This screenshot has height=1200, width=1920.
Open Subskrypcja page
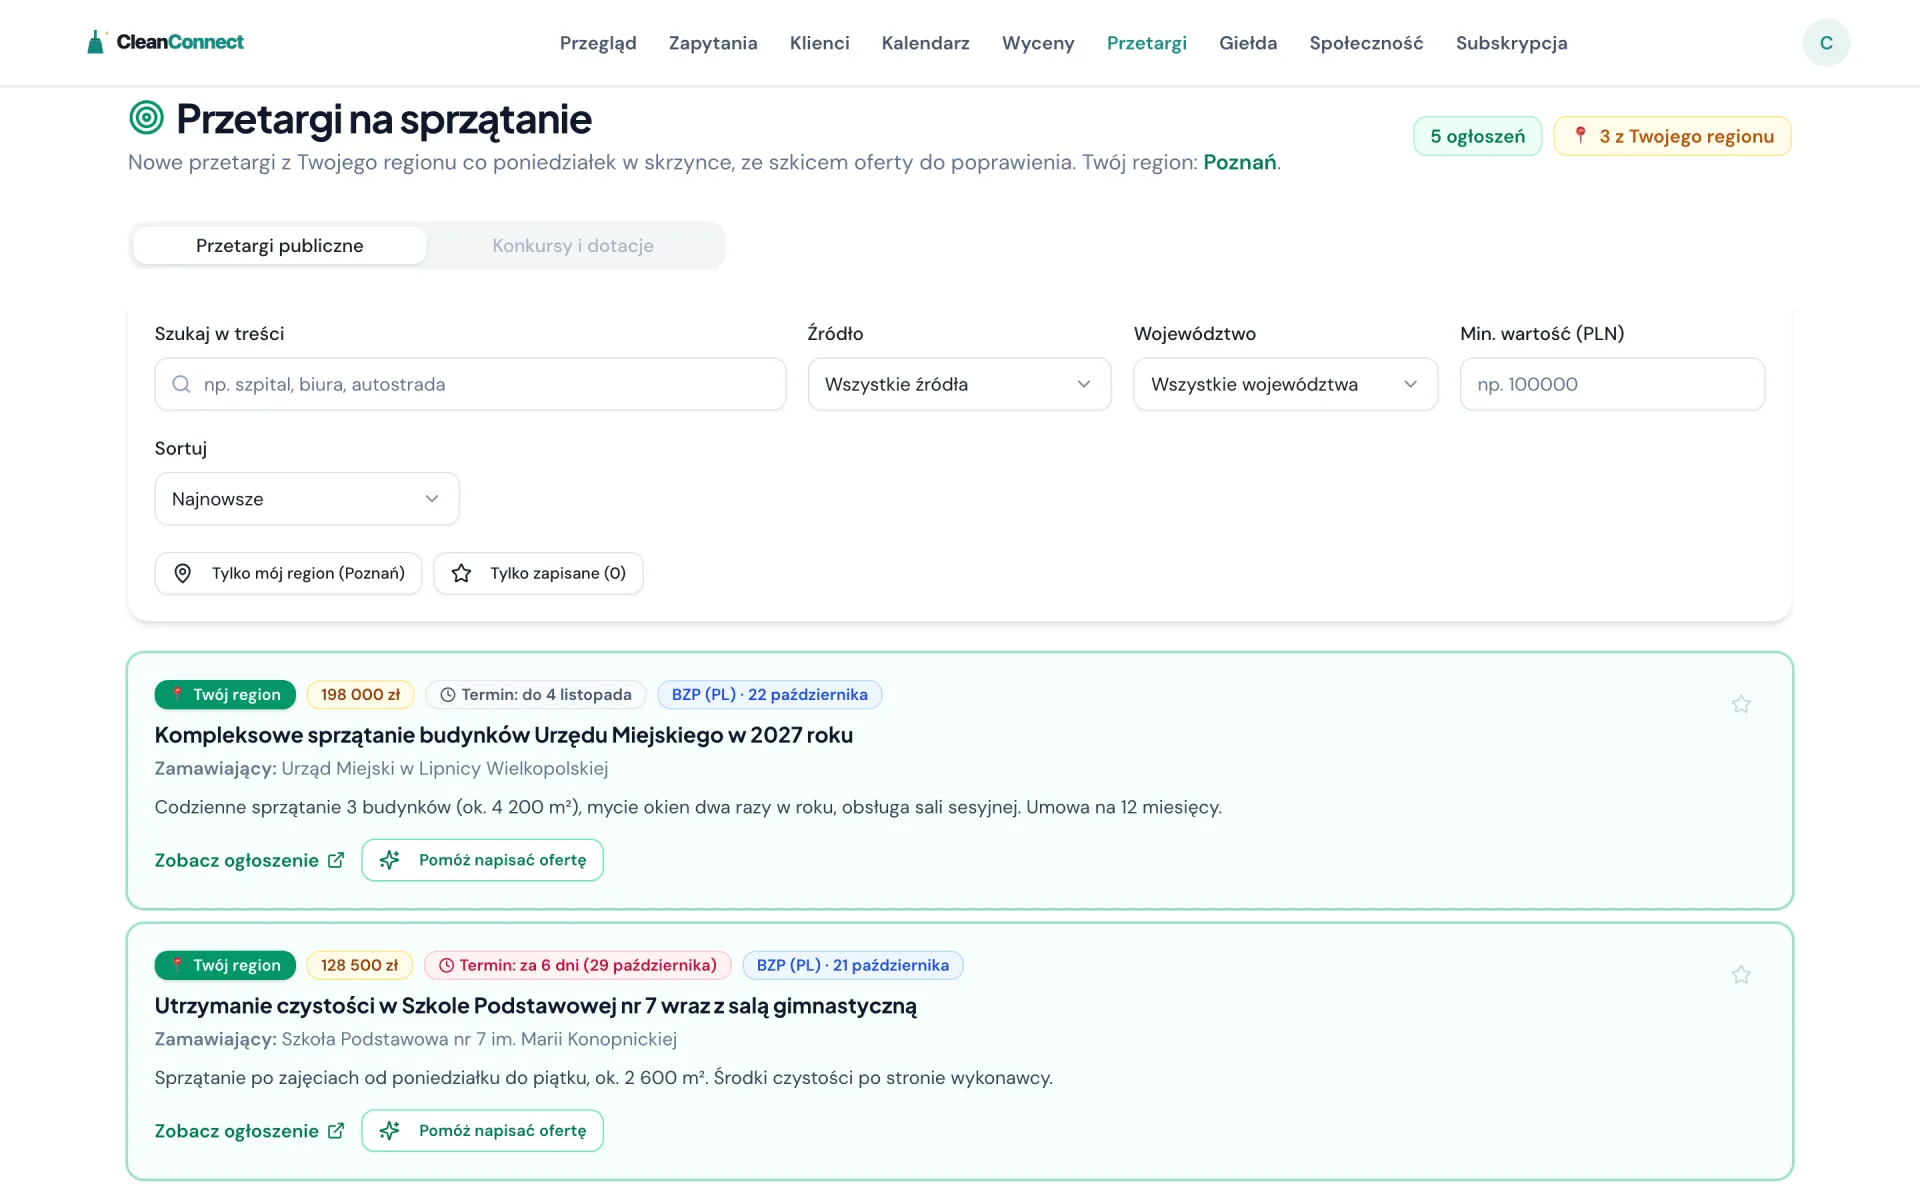[x=1511, y=43]
